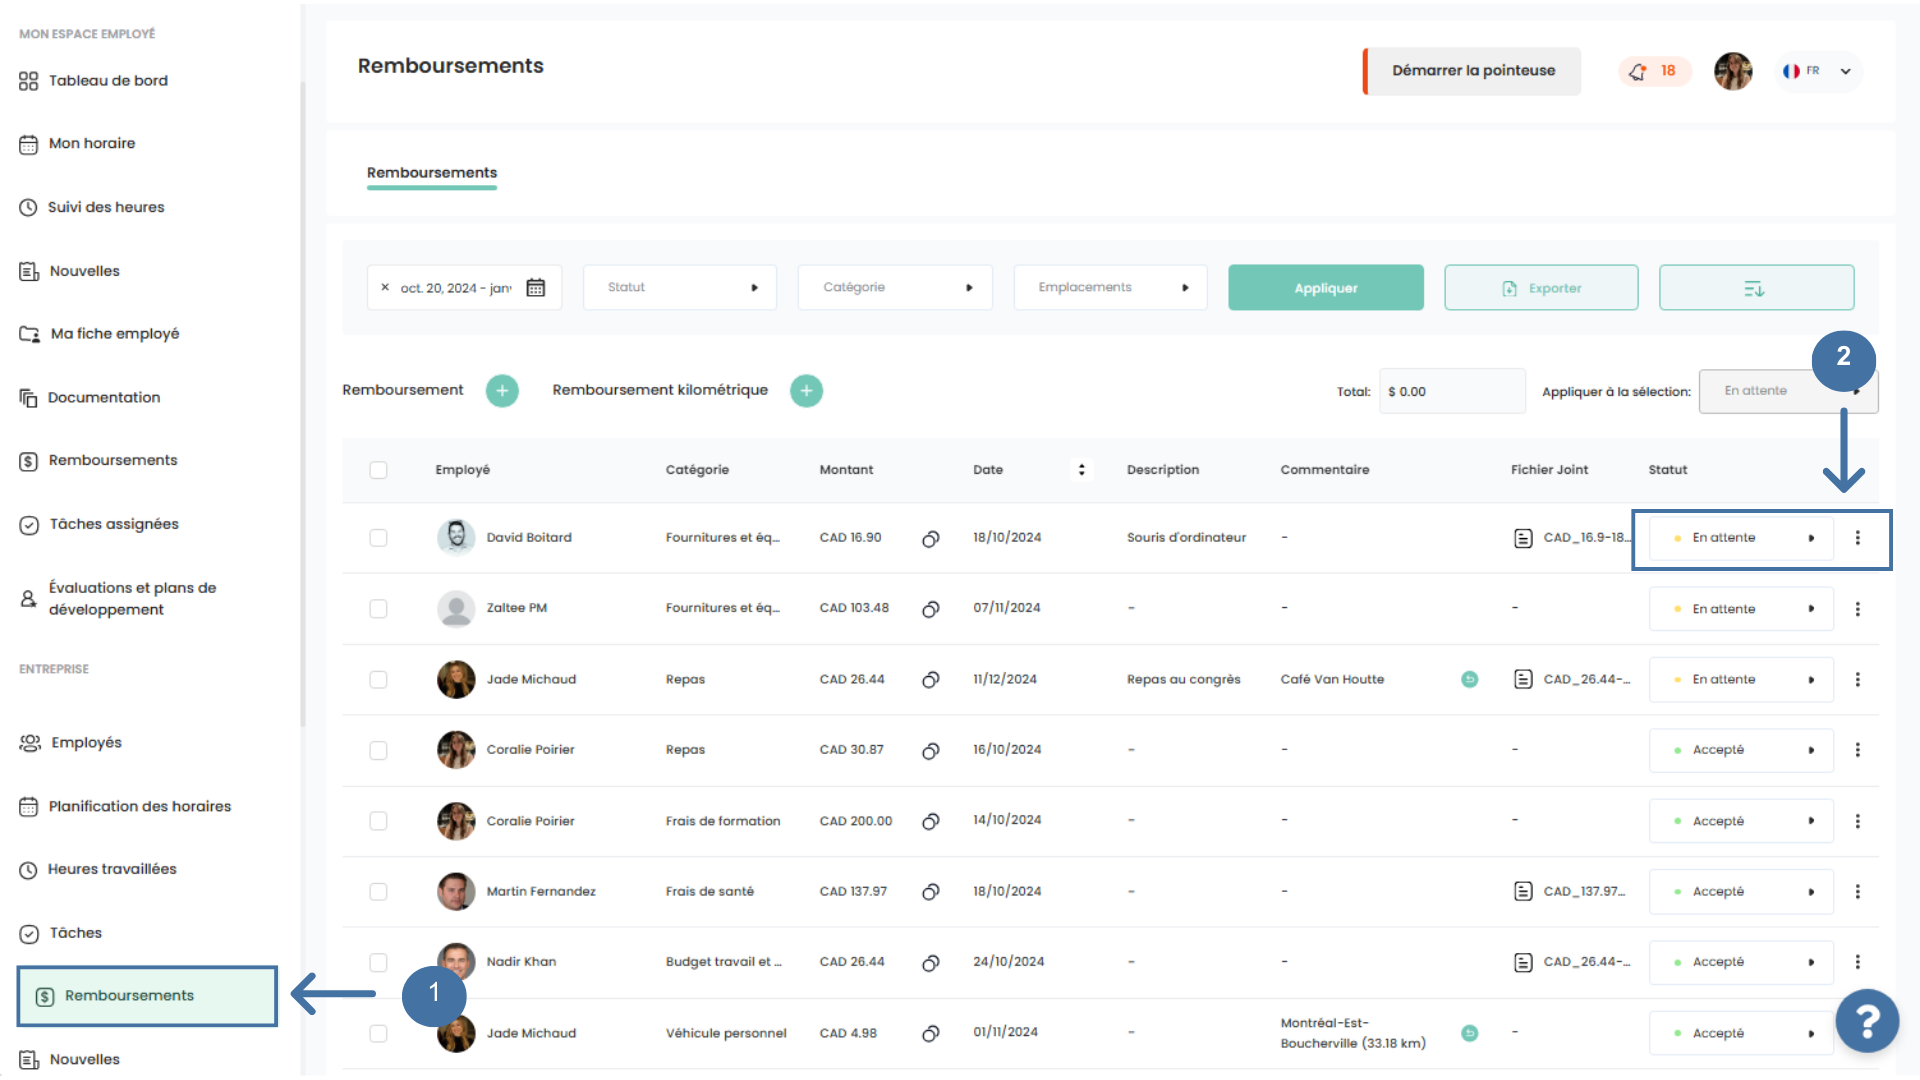
Task: Clear the date range with the X
Action: [385, 288]
